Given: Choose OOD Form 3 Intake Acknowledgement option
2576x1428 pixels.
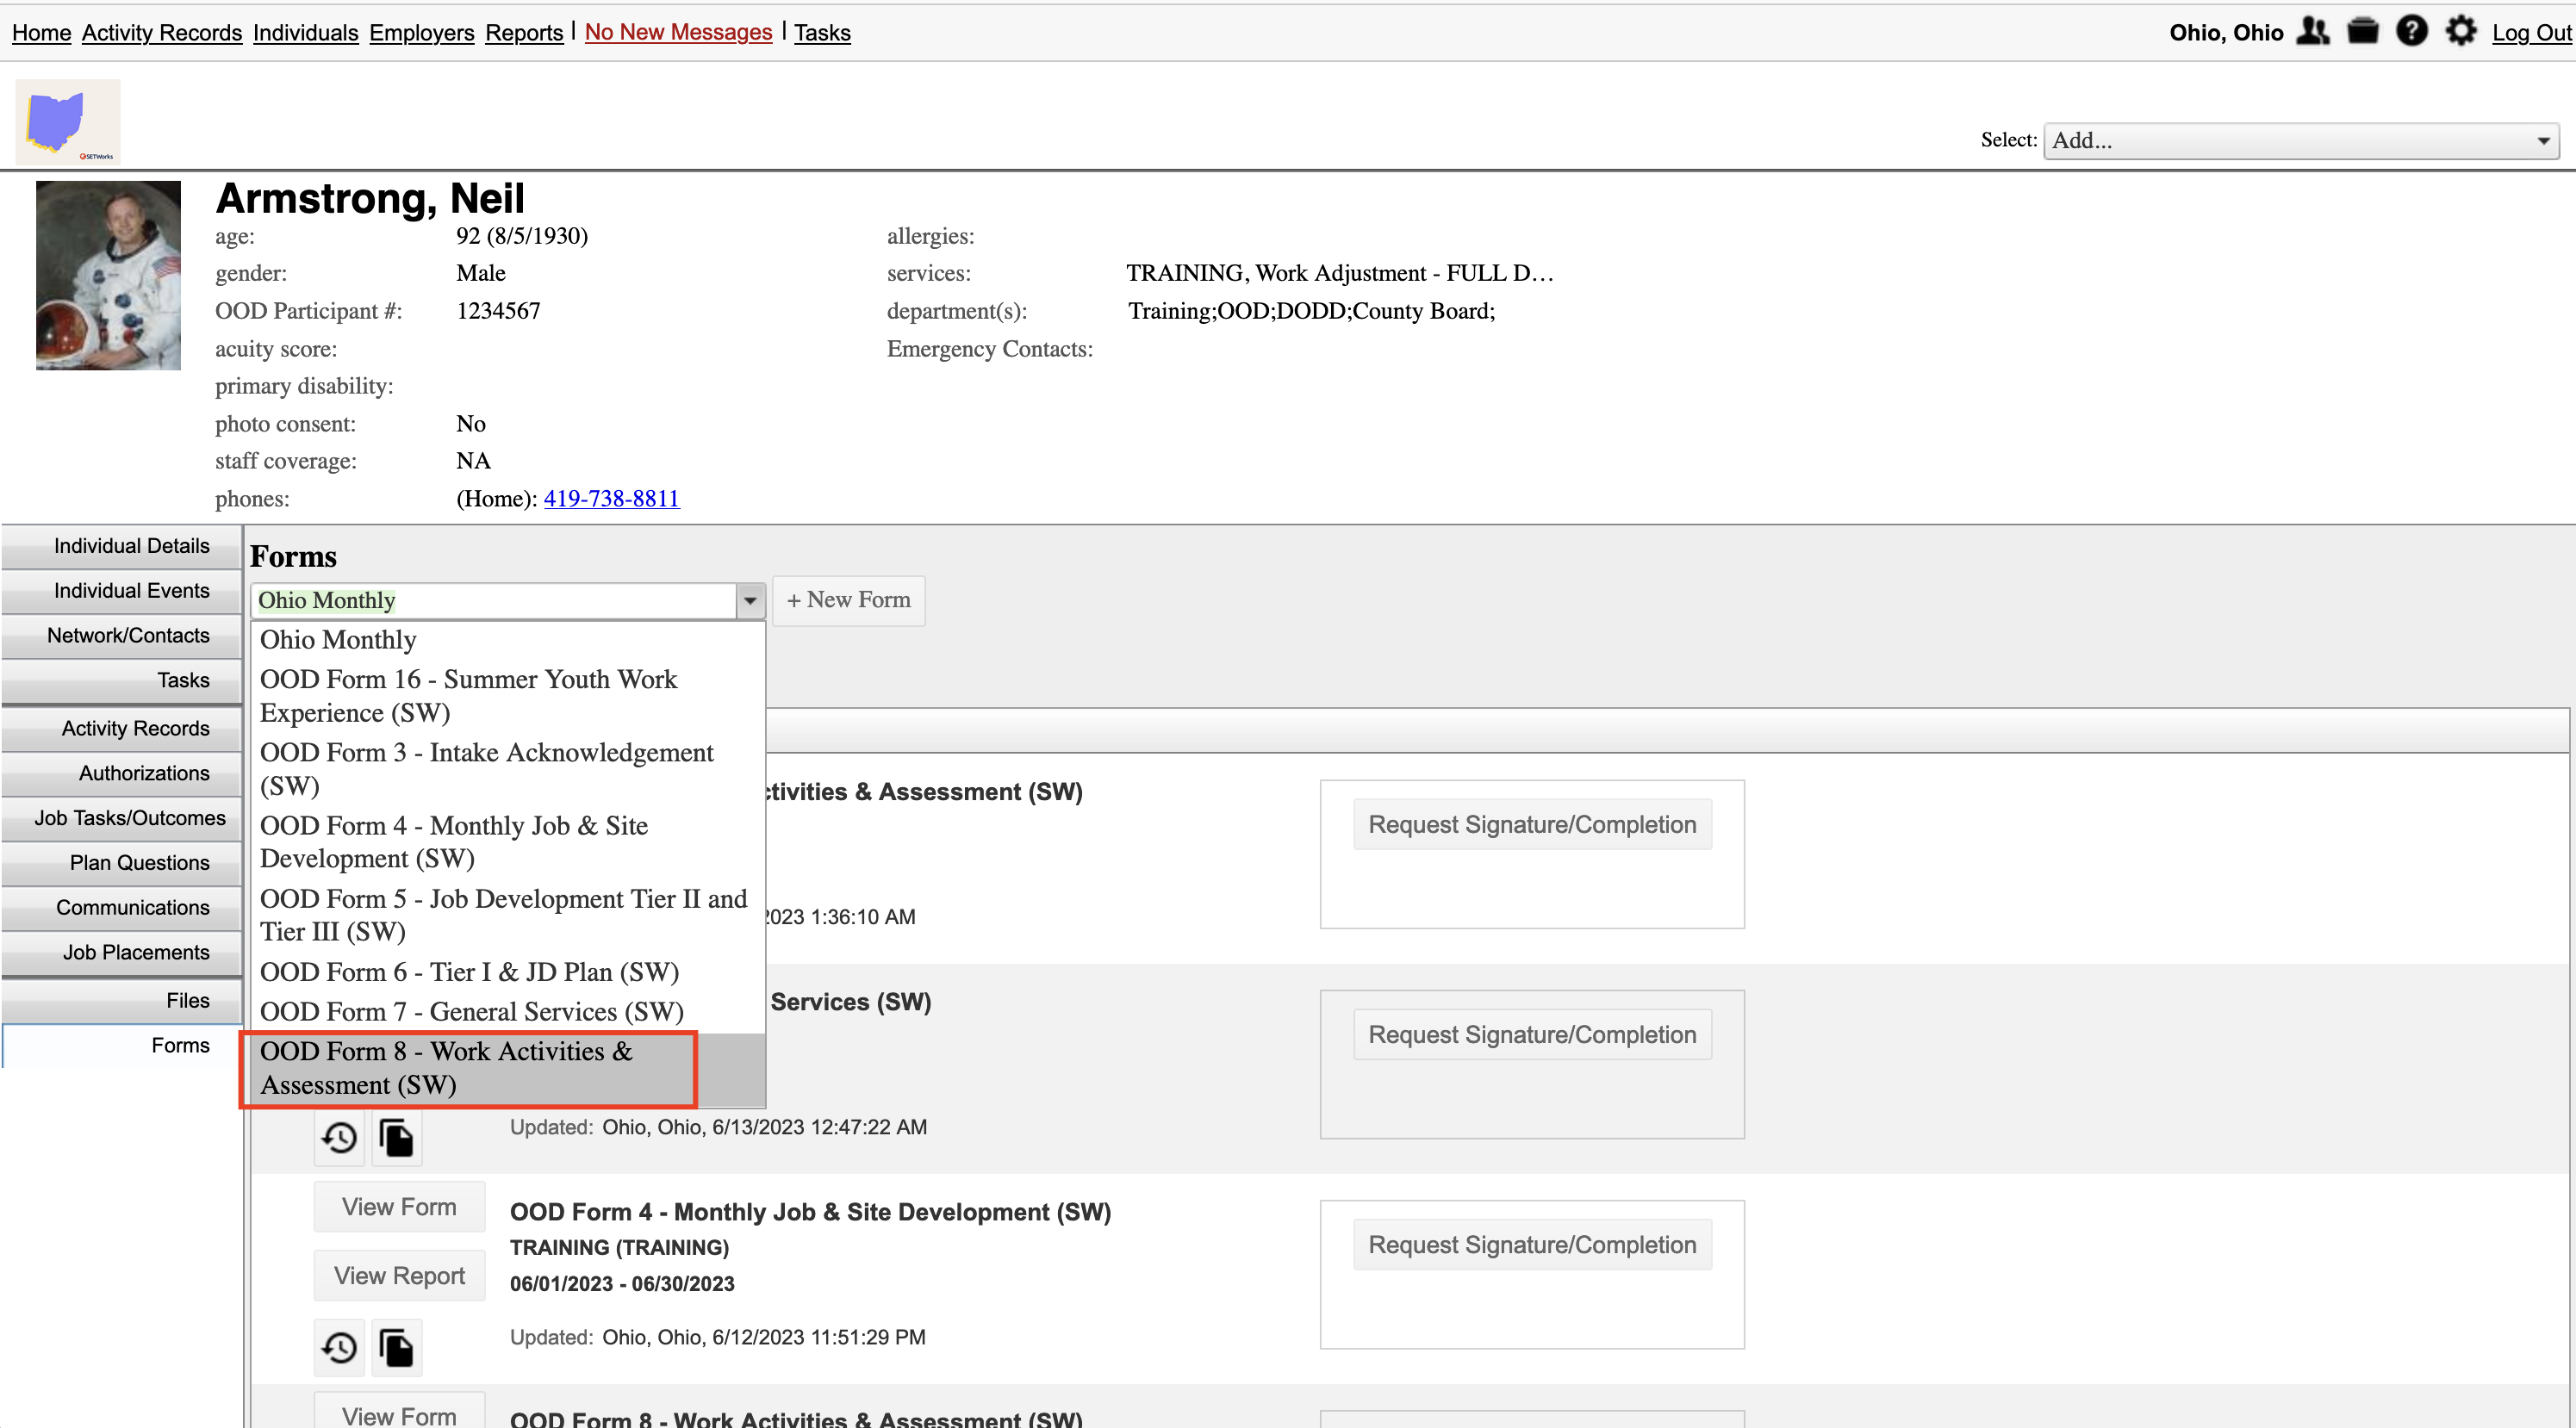Looking at the screenshot, I should (508, 769).
